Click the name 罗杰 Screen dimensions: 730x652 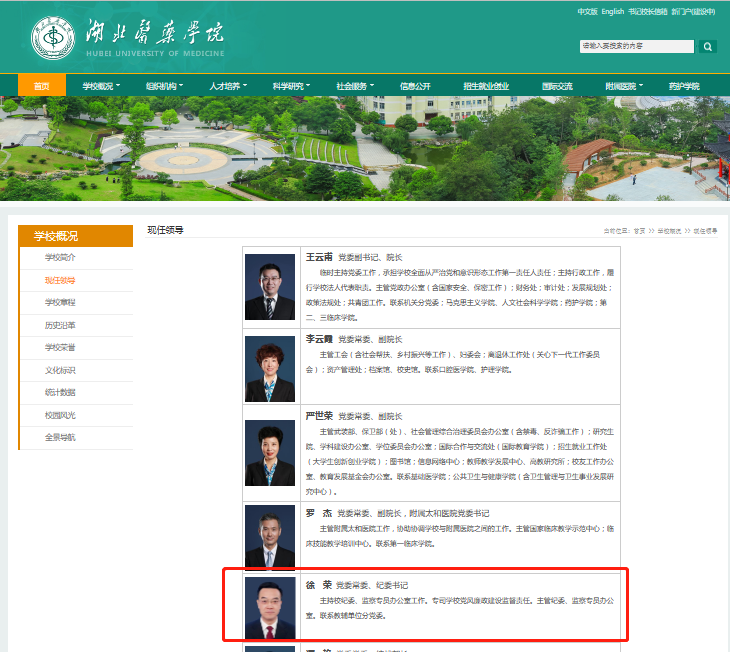click(x=319, y=513)
